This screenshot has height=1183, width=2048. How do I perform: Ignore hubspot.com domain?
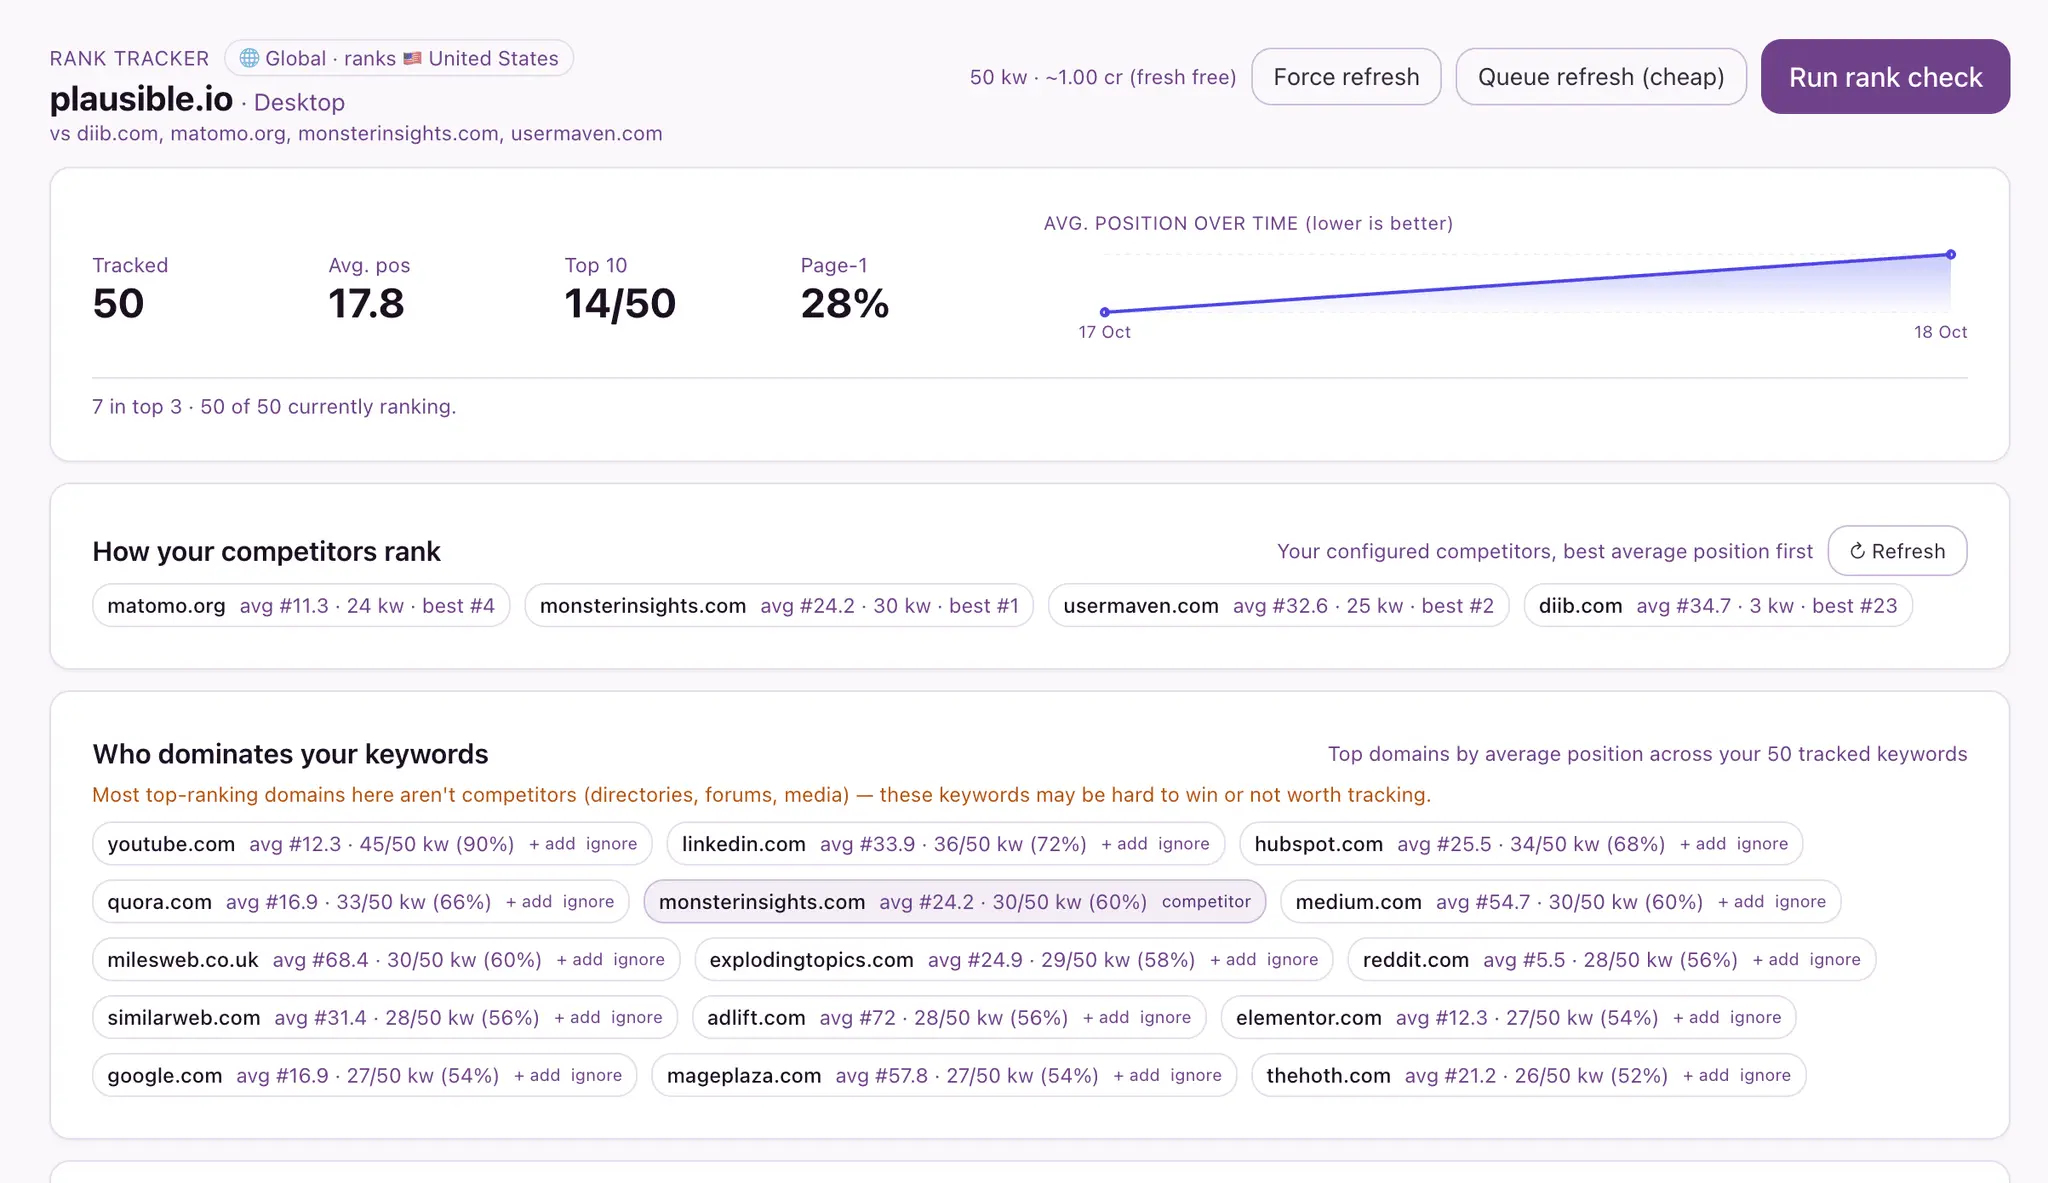[1762, 844]
